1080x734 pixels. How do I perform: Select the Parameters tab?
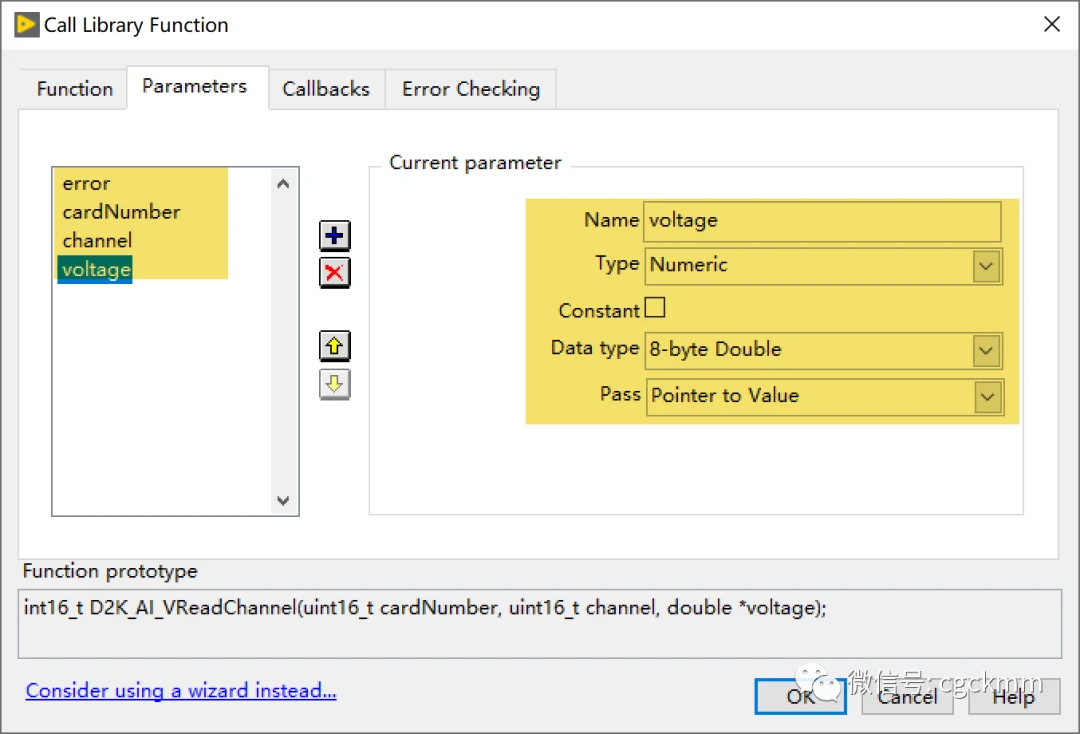[194, 87]
